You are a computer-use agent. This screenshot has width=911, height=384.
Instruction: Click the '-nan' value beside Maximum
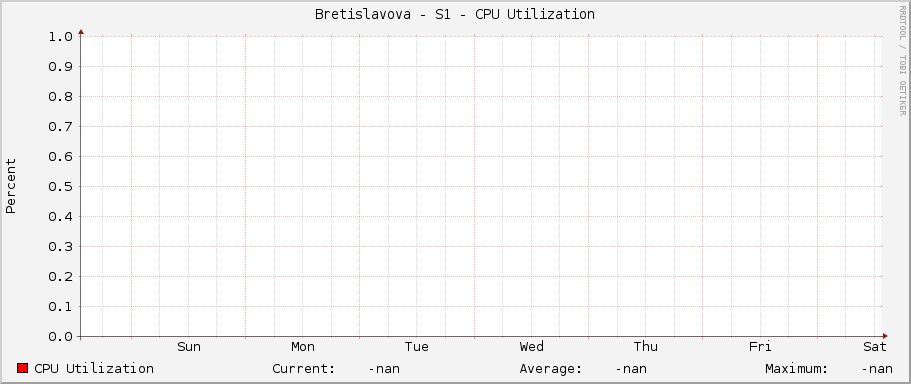click(x=877, y=369)
